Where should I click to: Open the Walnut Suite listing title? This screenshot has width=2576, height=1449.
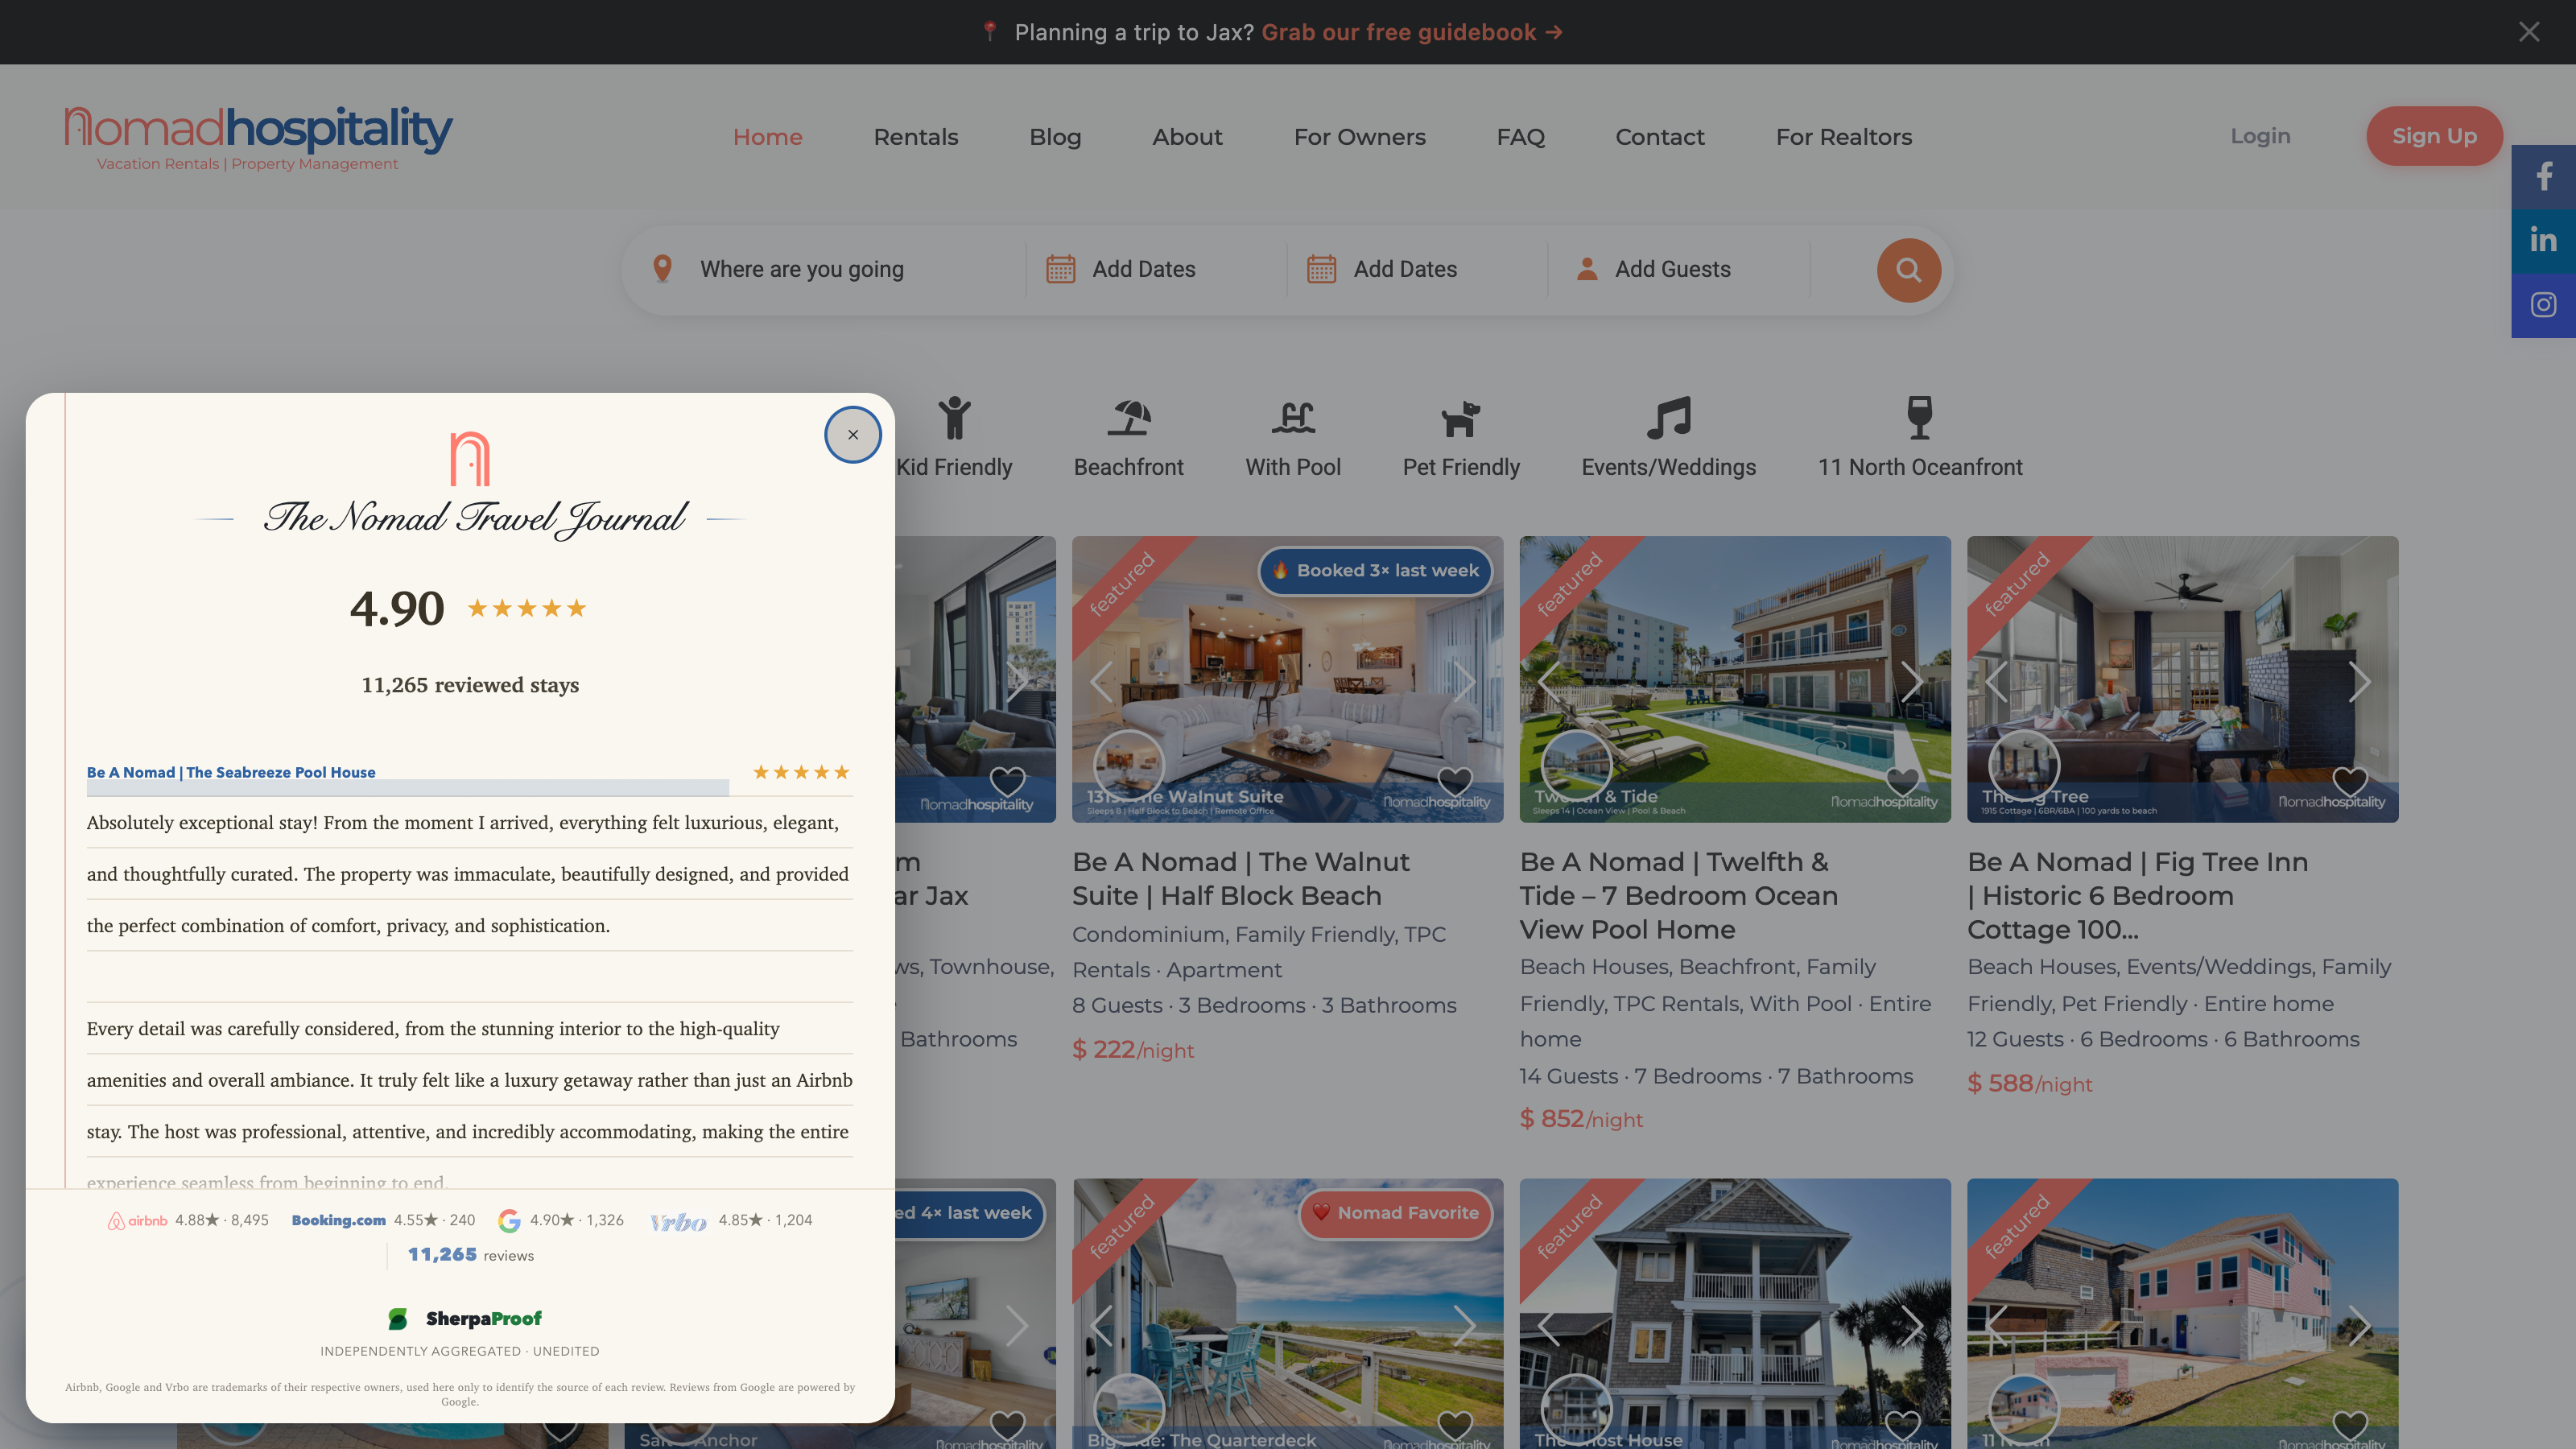point(1240,879)
